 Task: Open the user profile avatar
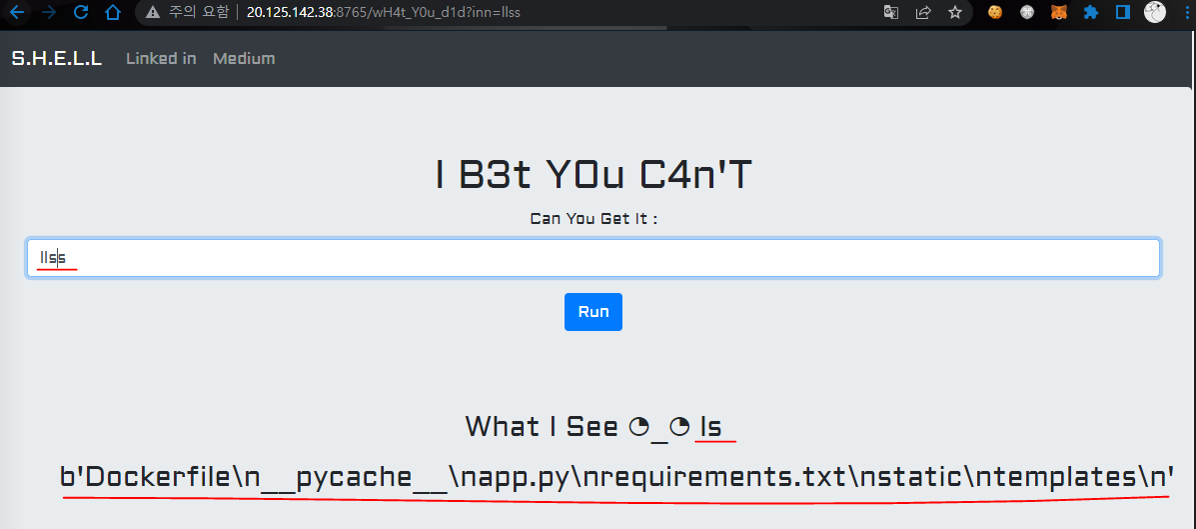pyautogui.click(x=1155, y=12)
